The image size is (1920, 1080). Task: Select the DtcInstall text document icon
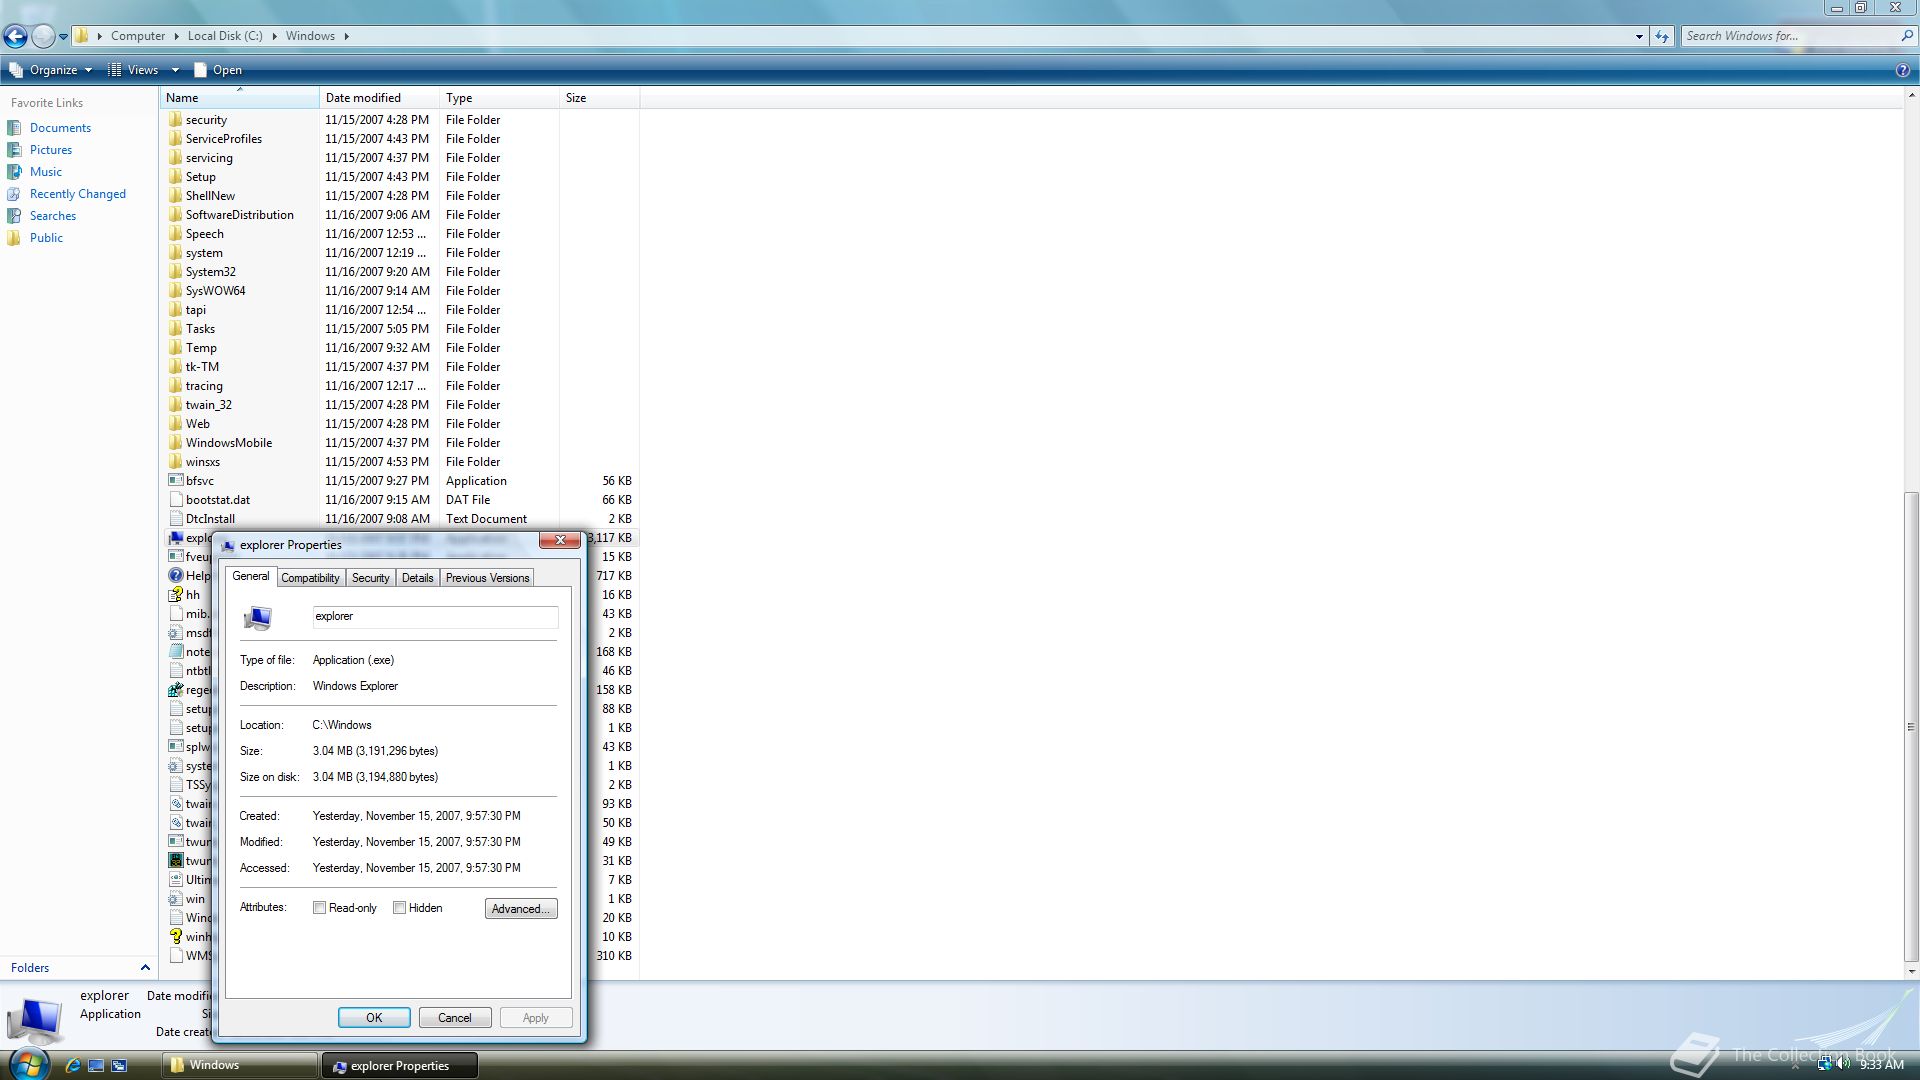[176, 519]
